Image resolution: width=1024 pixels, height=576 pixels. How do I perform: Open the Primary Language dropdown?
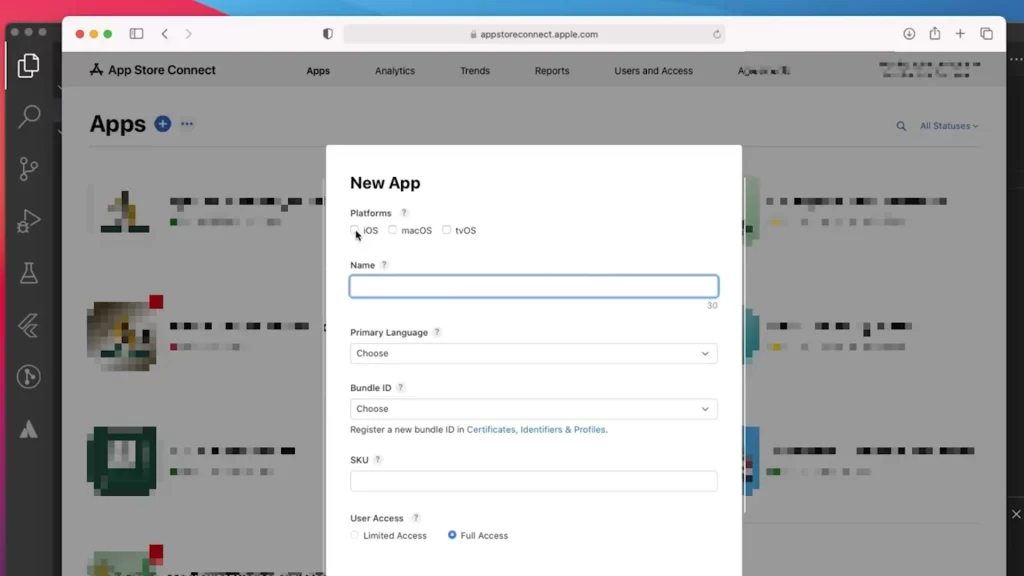coord(533,353)
